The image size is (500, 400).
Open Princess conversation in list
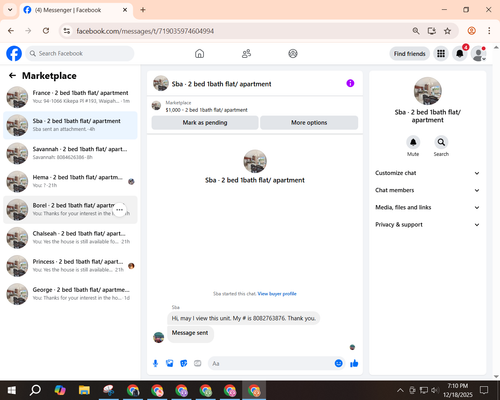click(x=70, y=266)
